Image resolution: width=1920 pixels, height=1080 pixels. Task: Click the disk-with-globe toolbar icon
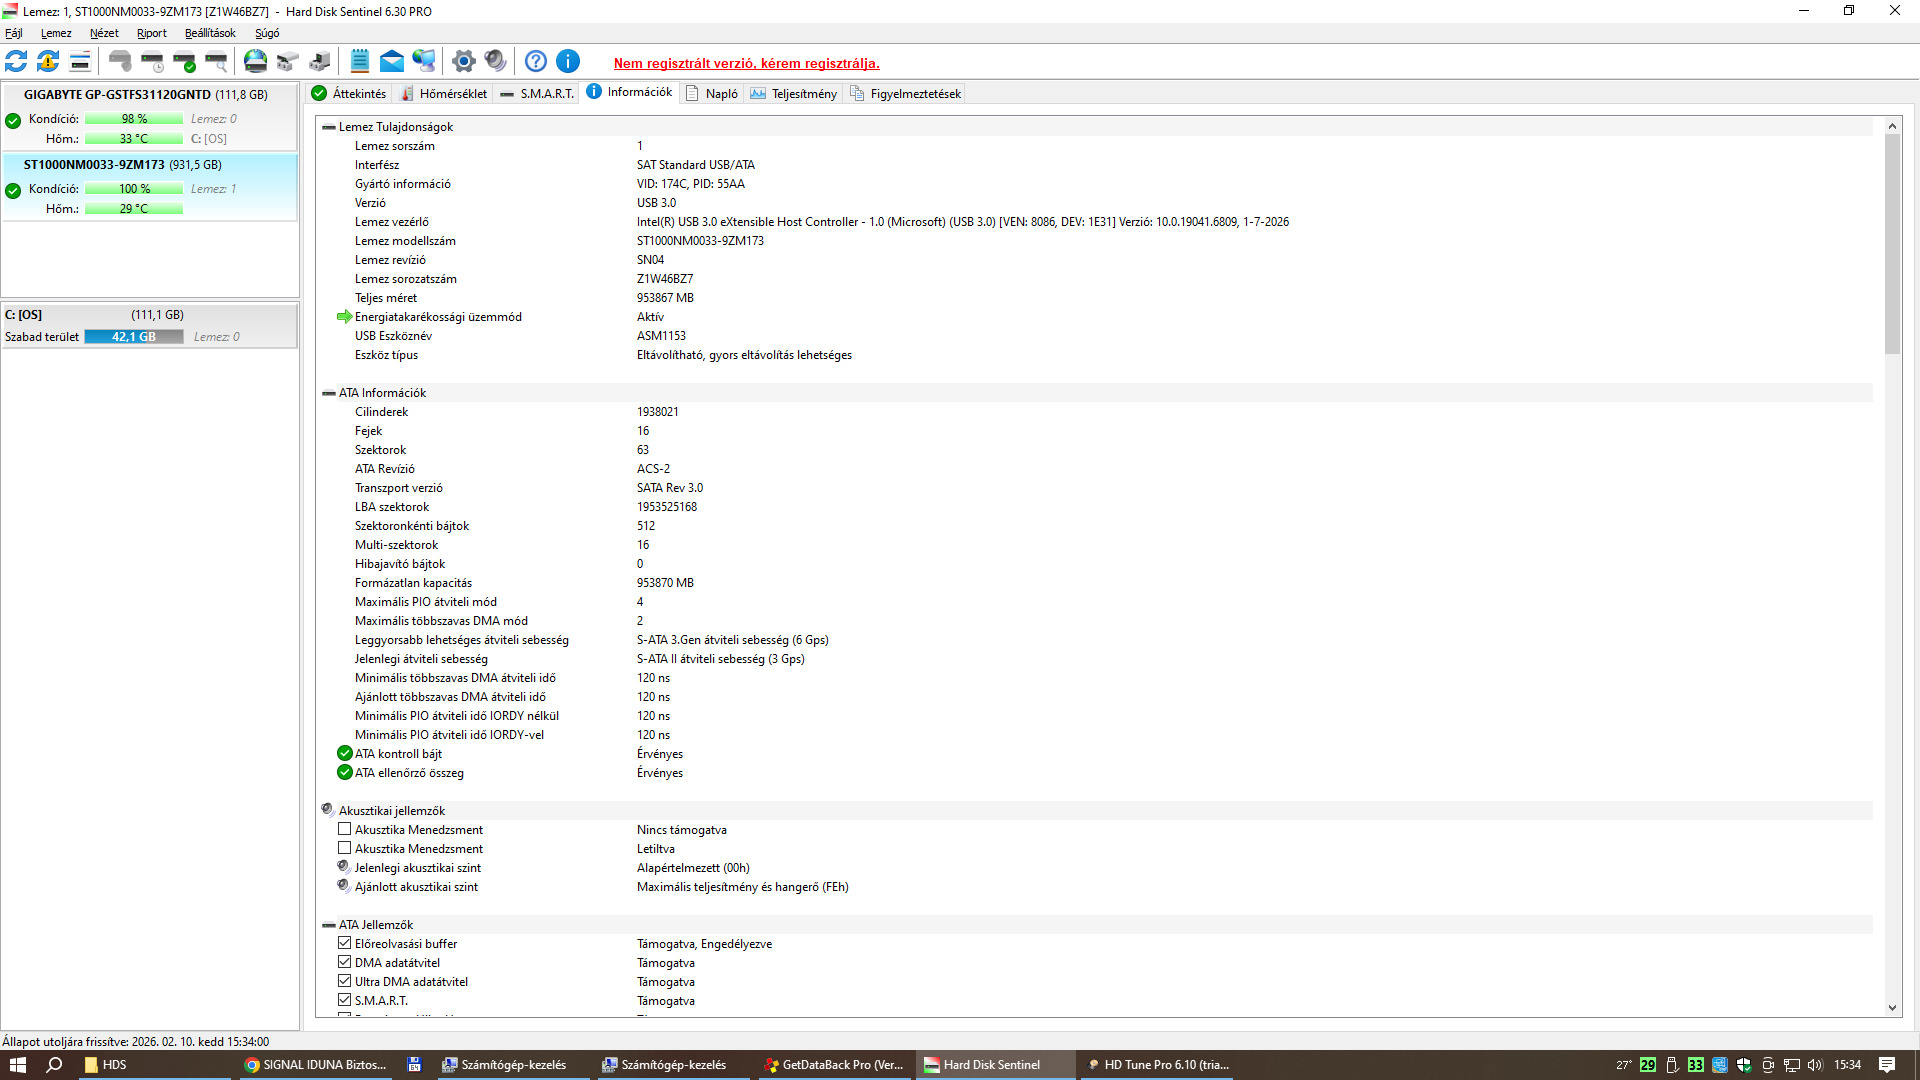(x=256, y=62)
